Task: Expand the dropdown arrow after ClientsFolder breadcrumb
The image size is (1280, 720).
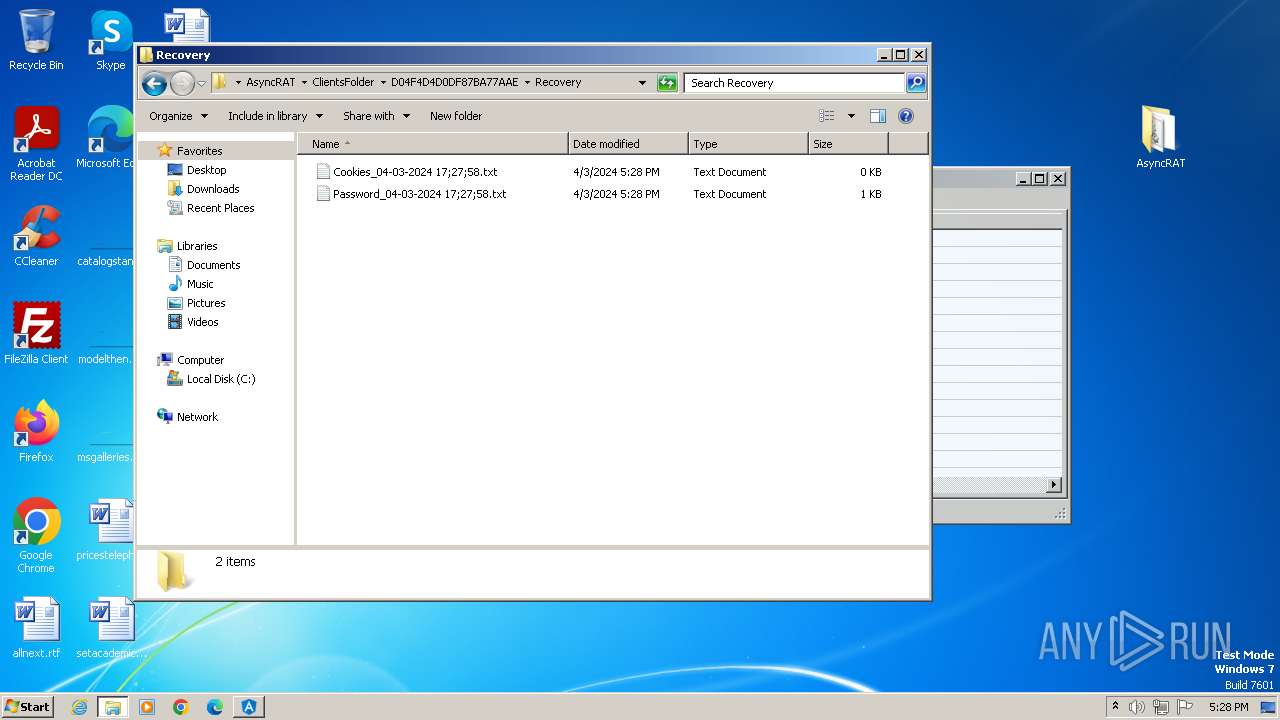Action: 383,83
